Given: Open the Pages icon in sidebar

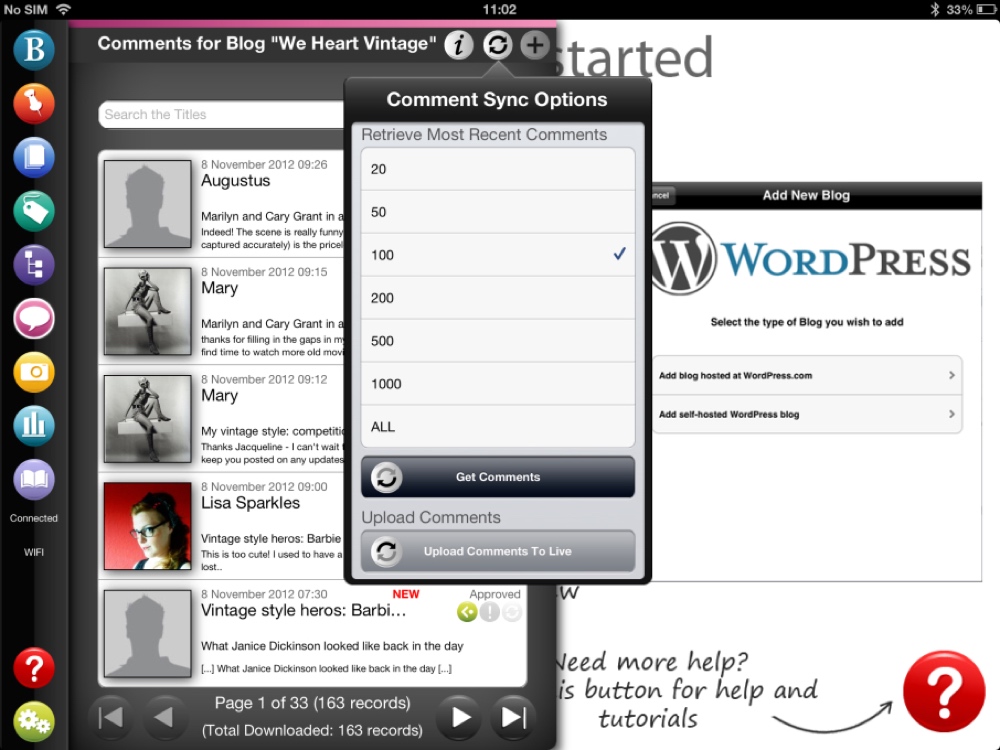Looking at the screenshot, I should [x=34, y=157].
